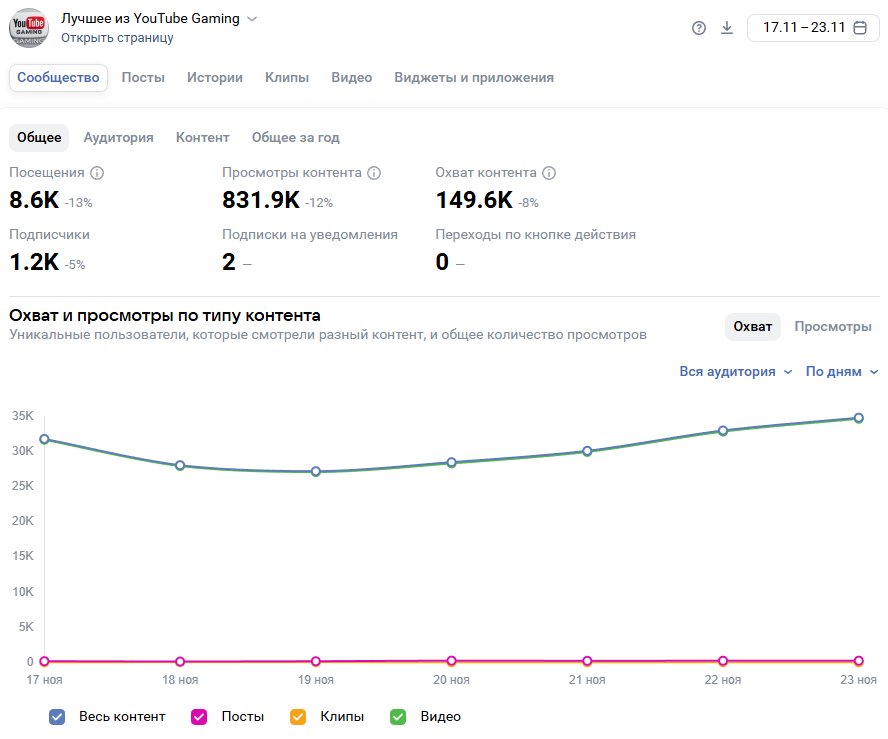
Task: Click the YouTube Gaming community avatar
Action: pos(29,27)
